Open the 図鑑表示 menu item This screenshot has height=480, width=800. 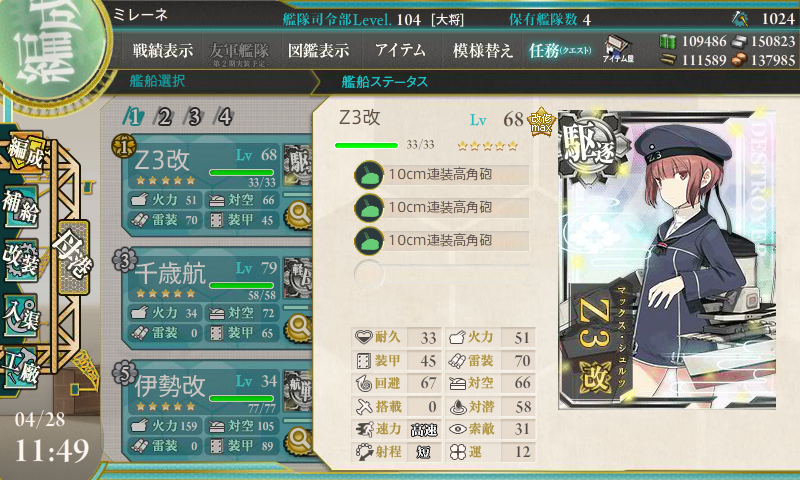point(318,50)
